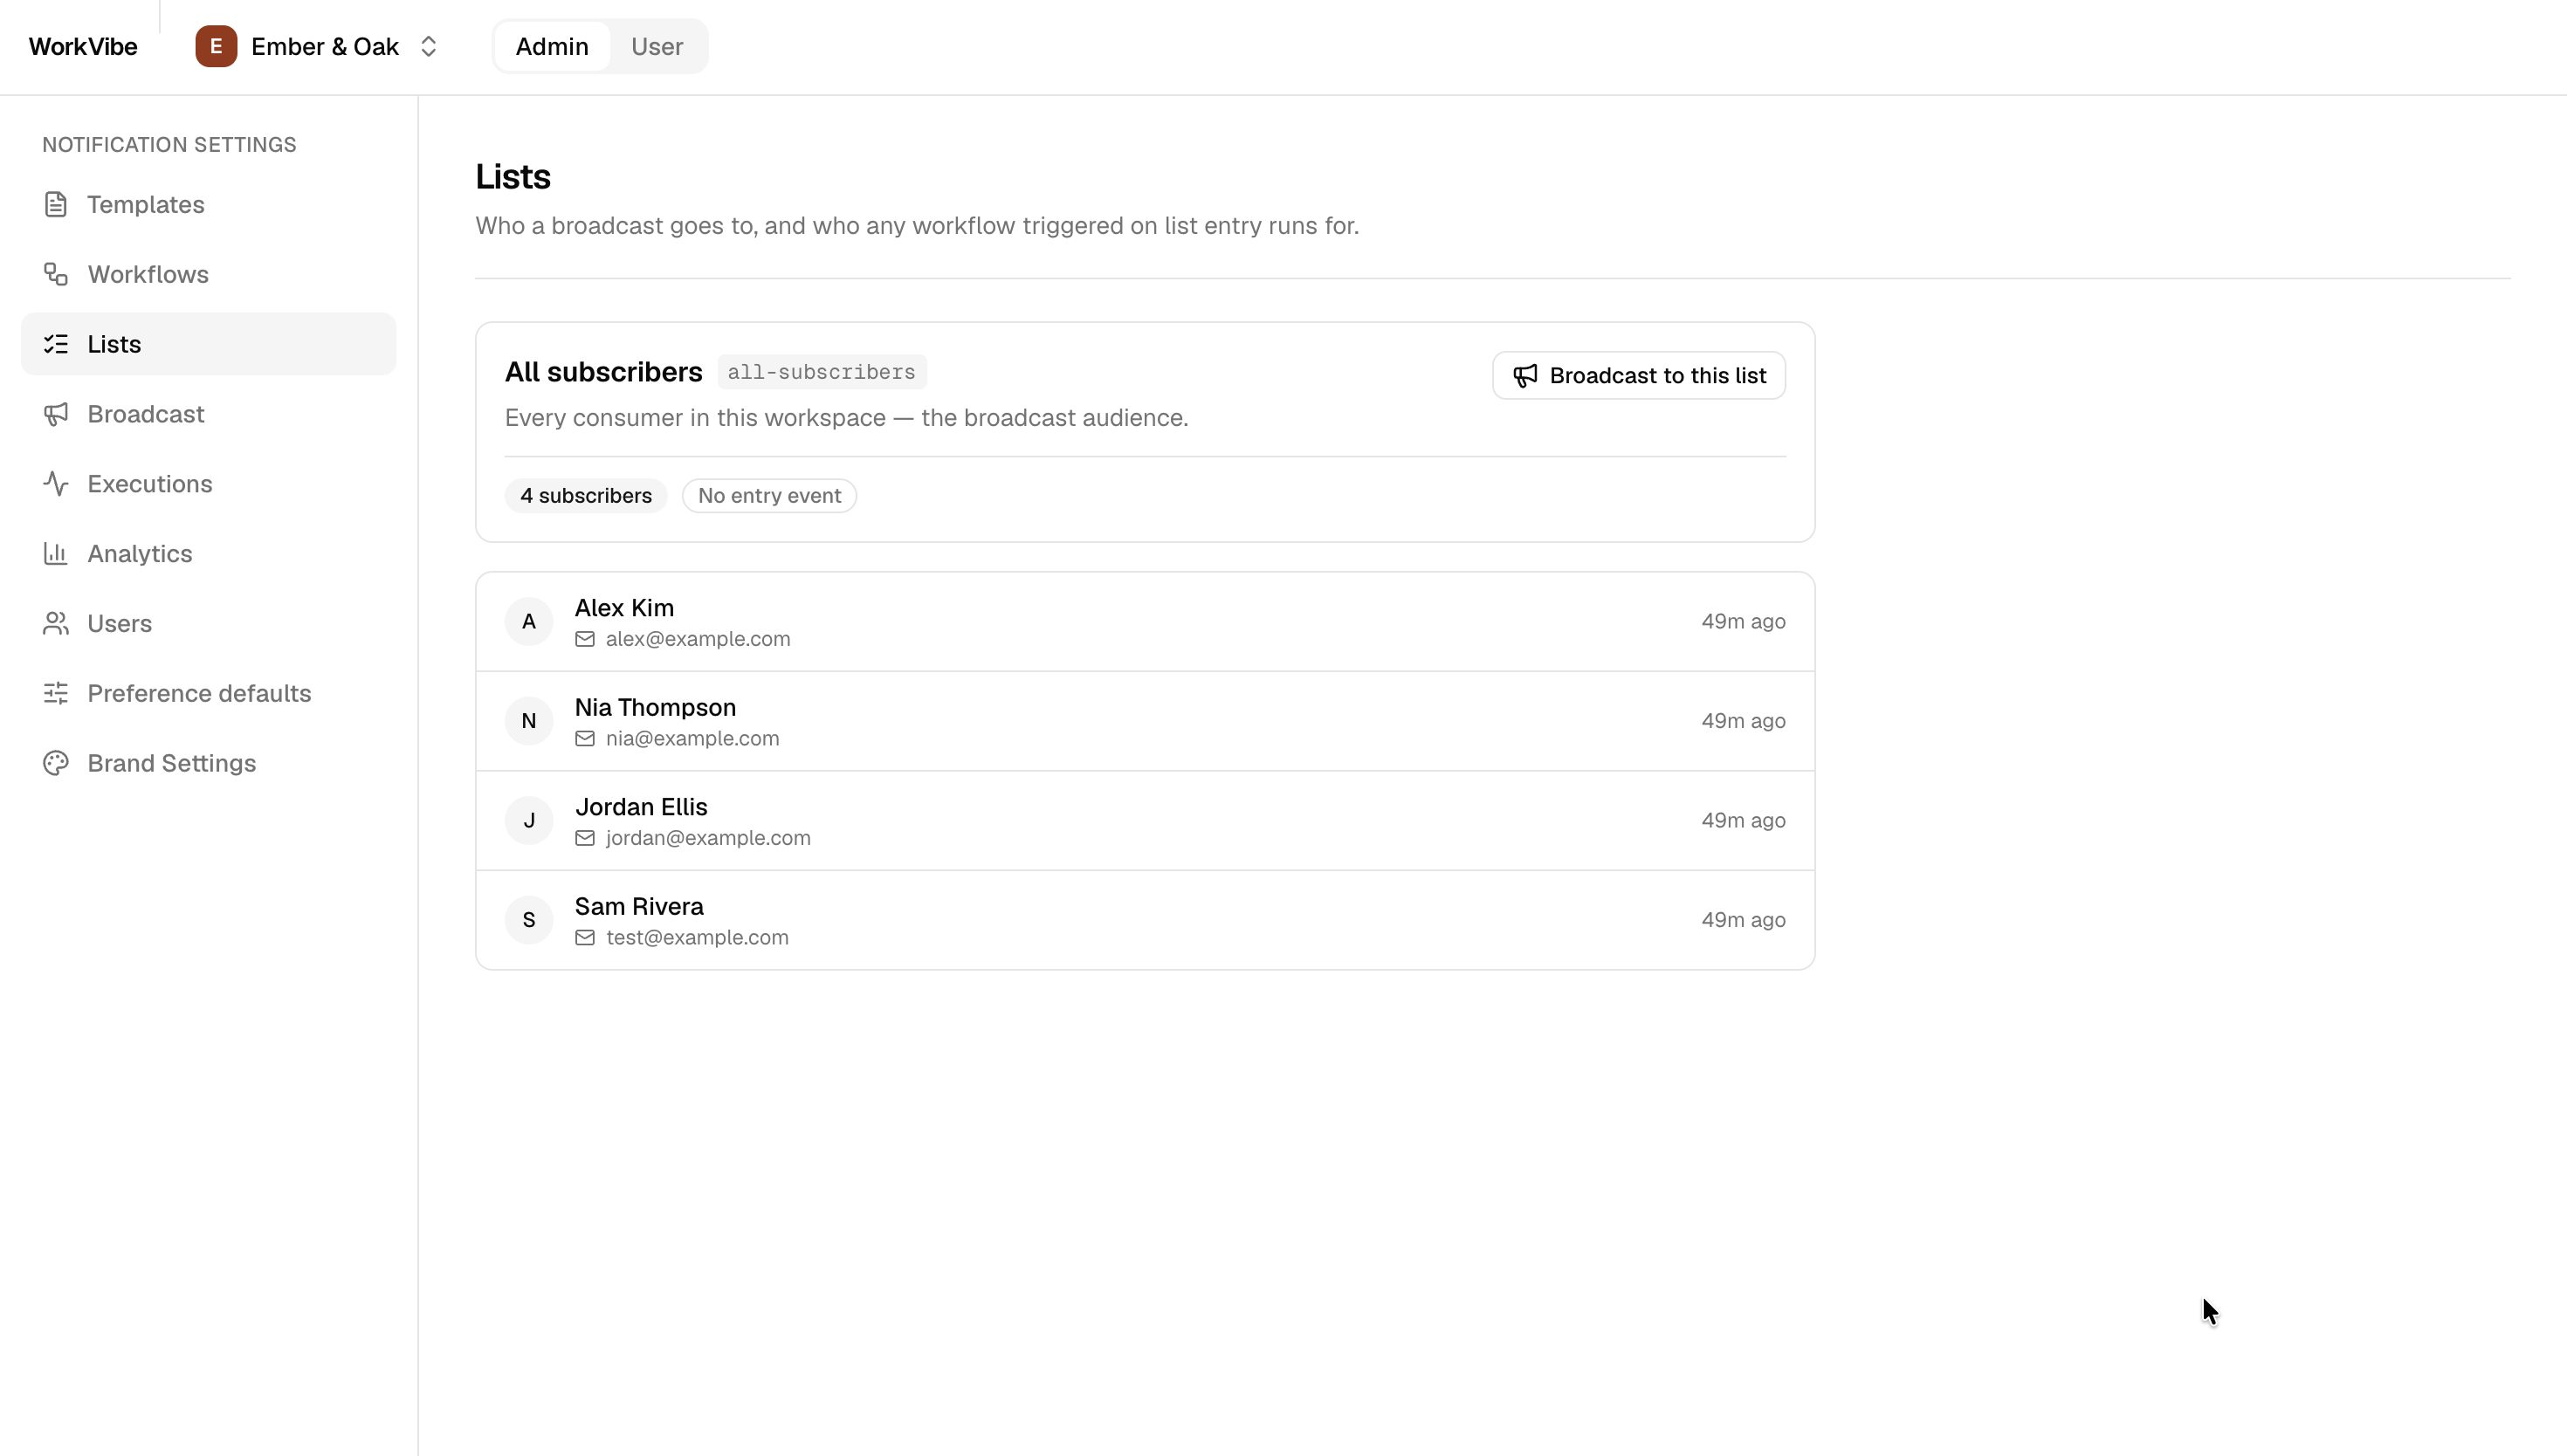Viewport: 2567px width, 1456px height.
Task: Select Jordan Ellis name
Action: [x=641, y=807]
